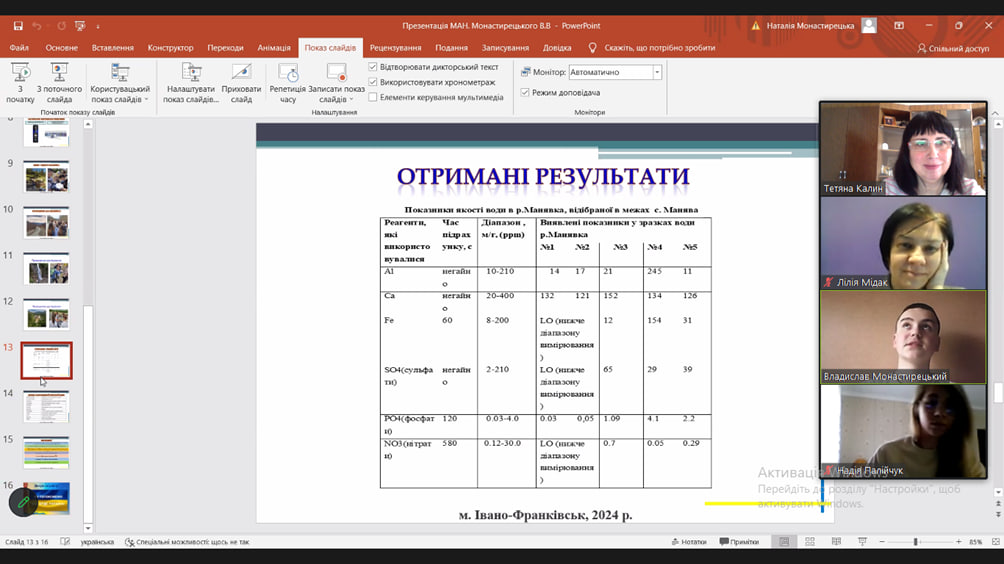This screenshot has width=1004, height=564.
Task: Open the Анімація ribbon tab
Action: pos(273,47)
